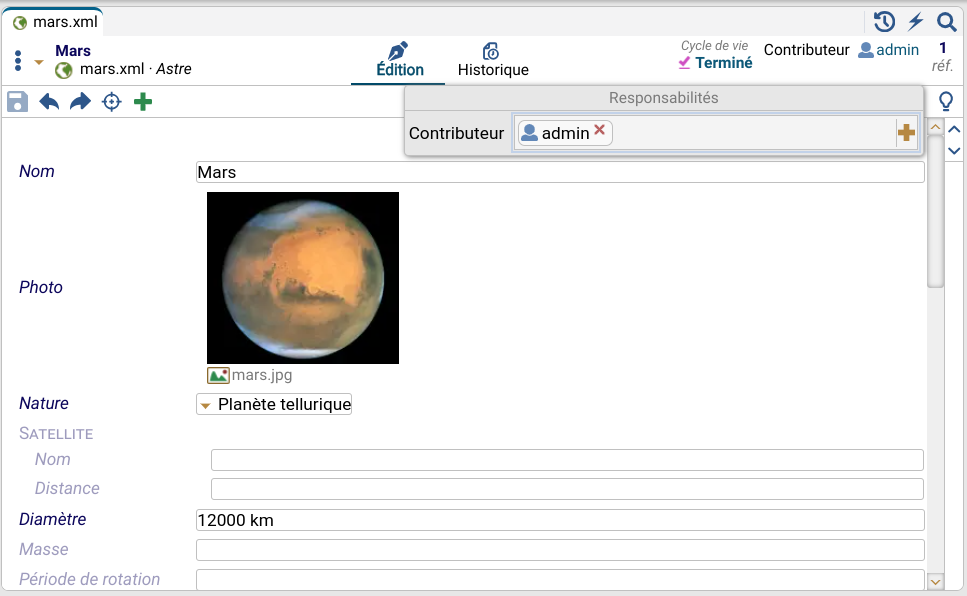Screen dimensions: 967x596
Task: Open the three-dot item menu
Action: 18,61
